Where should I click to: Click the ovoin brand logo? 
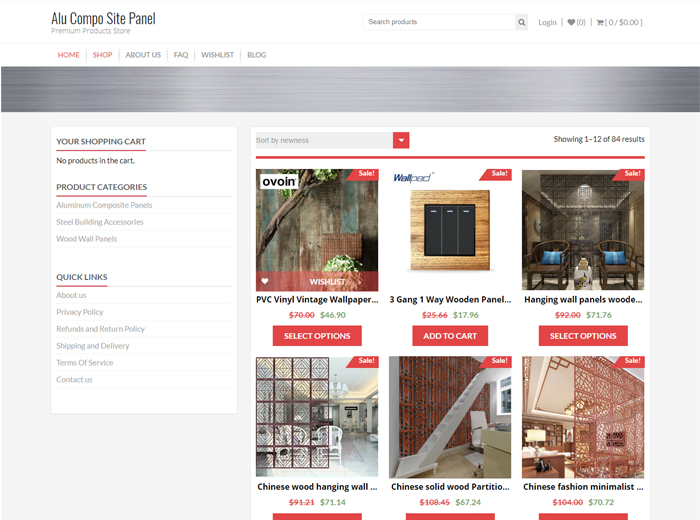279,181
